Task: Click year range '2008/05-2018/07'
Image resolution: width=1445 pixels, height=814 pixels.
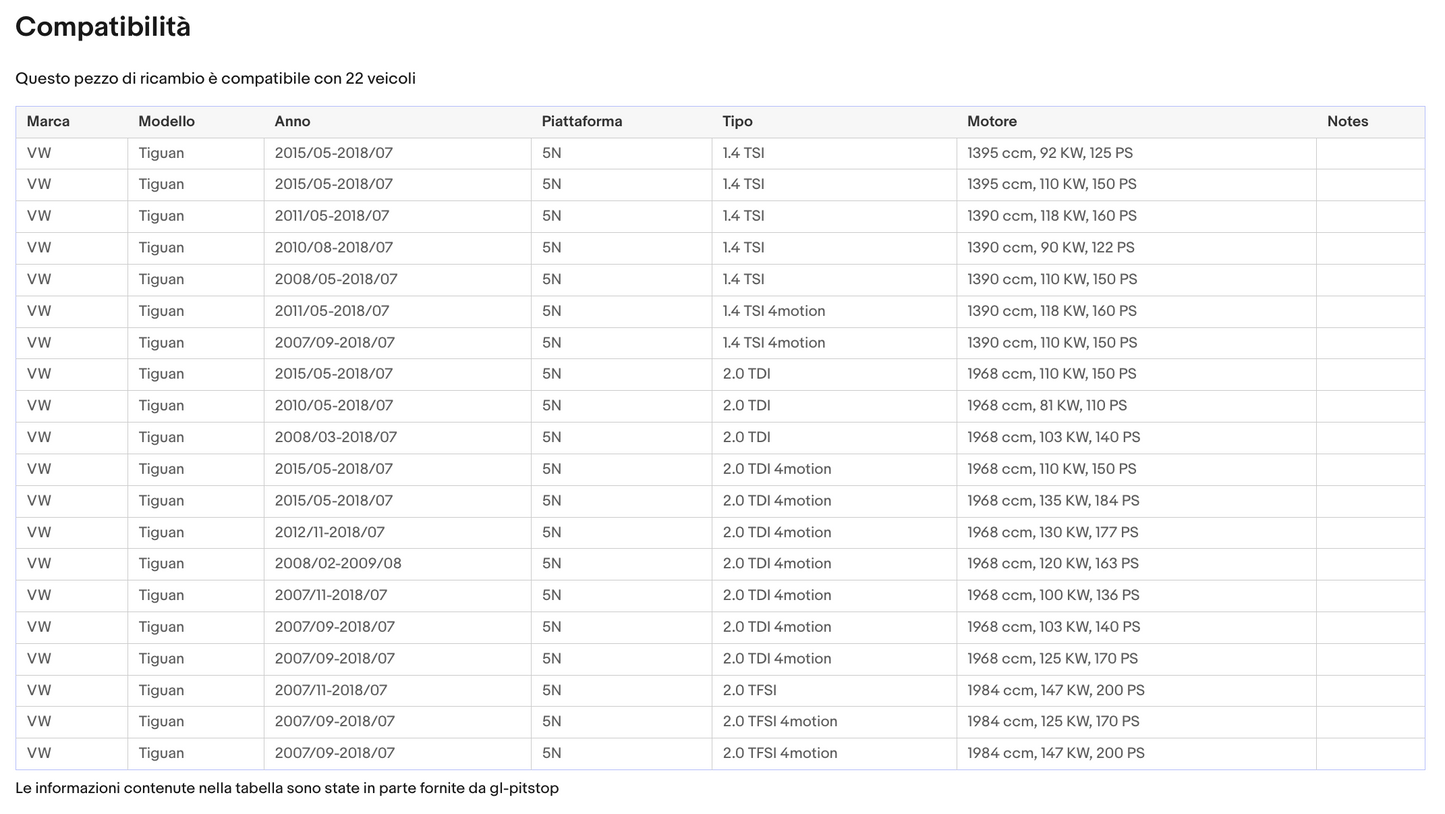Action: (336, 279)
